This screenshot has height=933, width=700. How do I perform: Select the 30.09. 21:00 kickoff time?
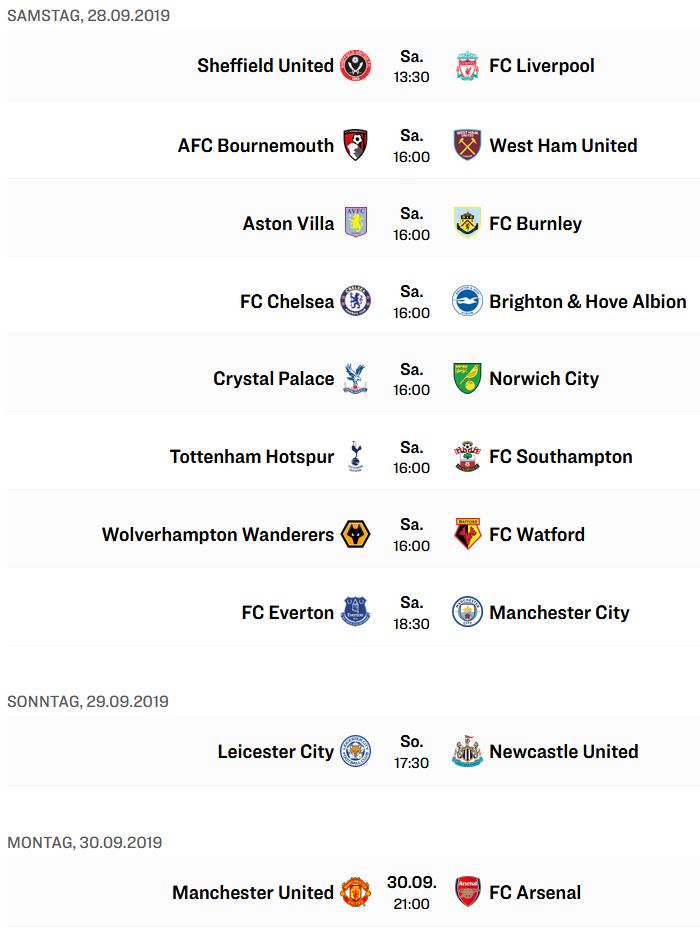(411, 893)
